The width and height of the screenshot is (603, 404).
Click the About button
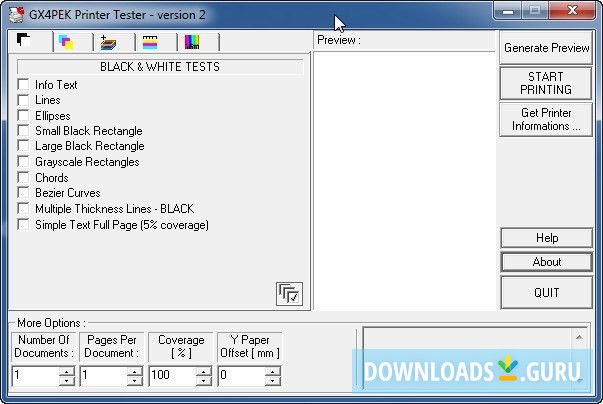pyautogui.click(x=546, y=262)
